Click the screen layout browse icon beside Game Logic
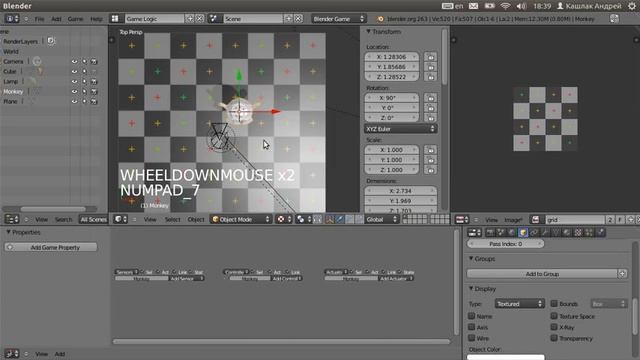This screenshot has height=360, width=640. coord(115,18)
